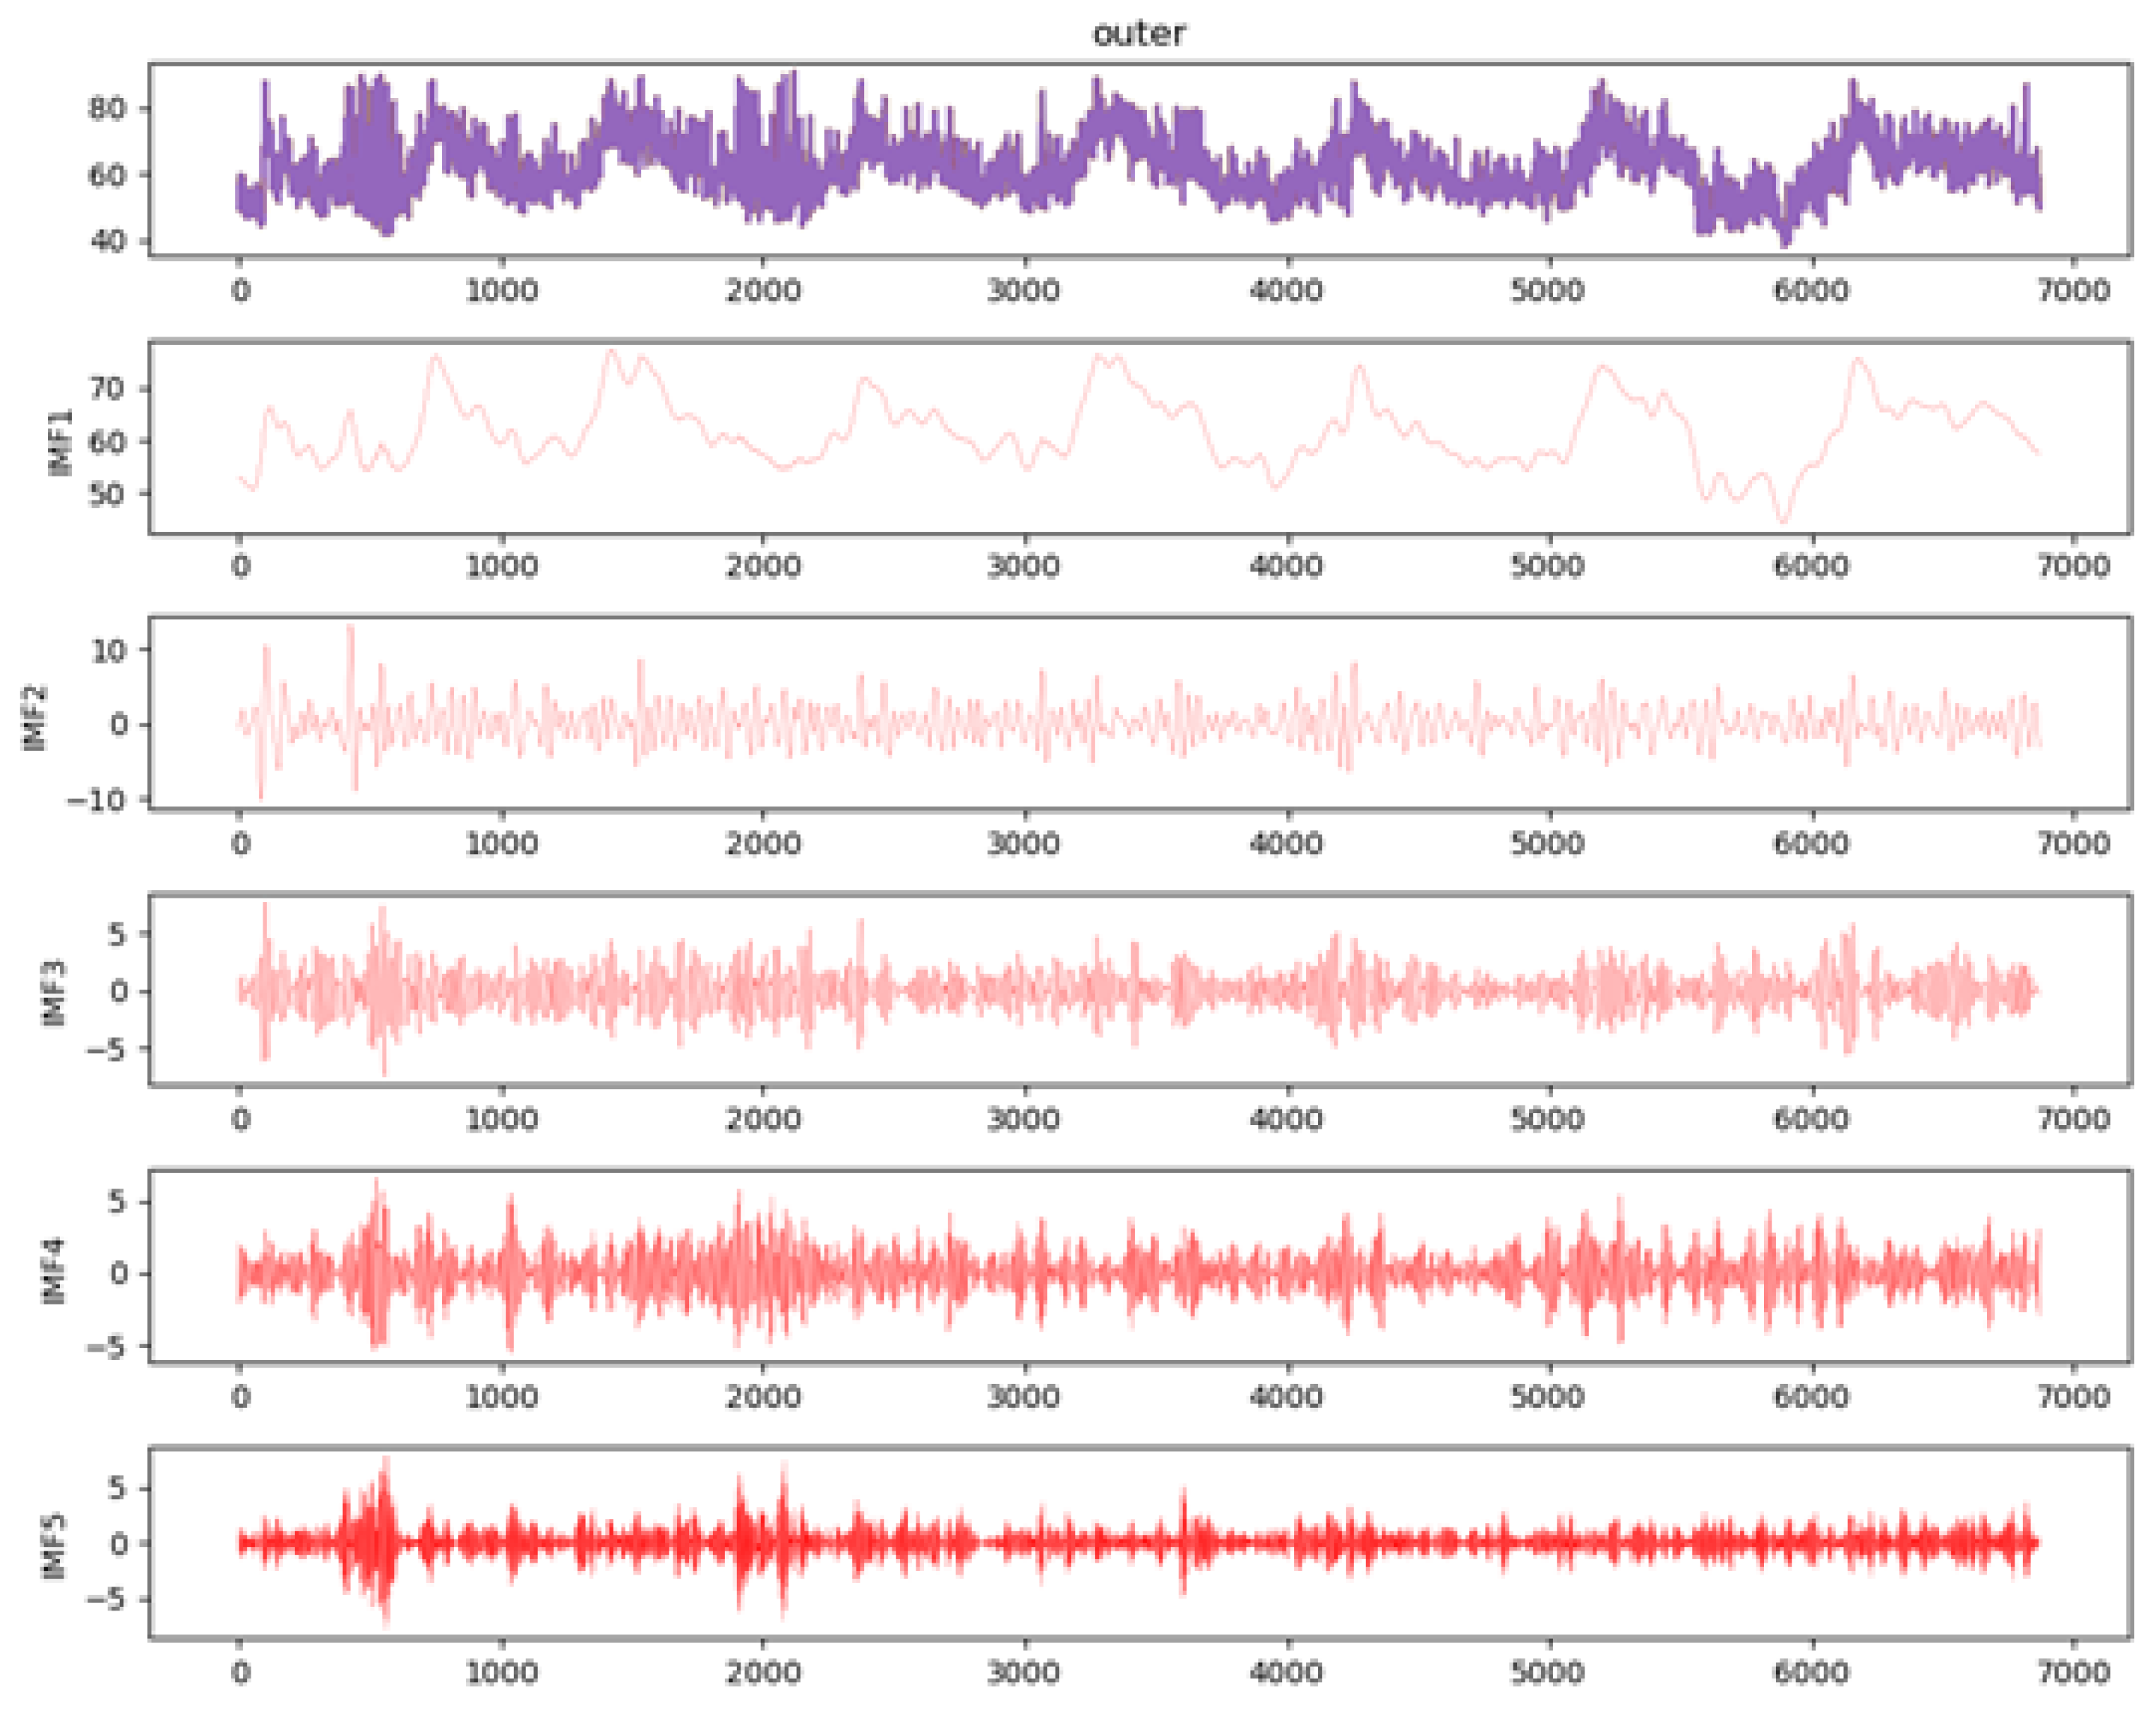The image size is (2156, 1713).
Task: Click the 0 y-tick on the IMF5 plot
Action: point(118,1543)
